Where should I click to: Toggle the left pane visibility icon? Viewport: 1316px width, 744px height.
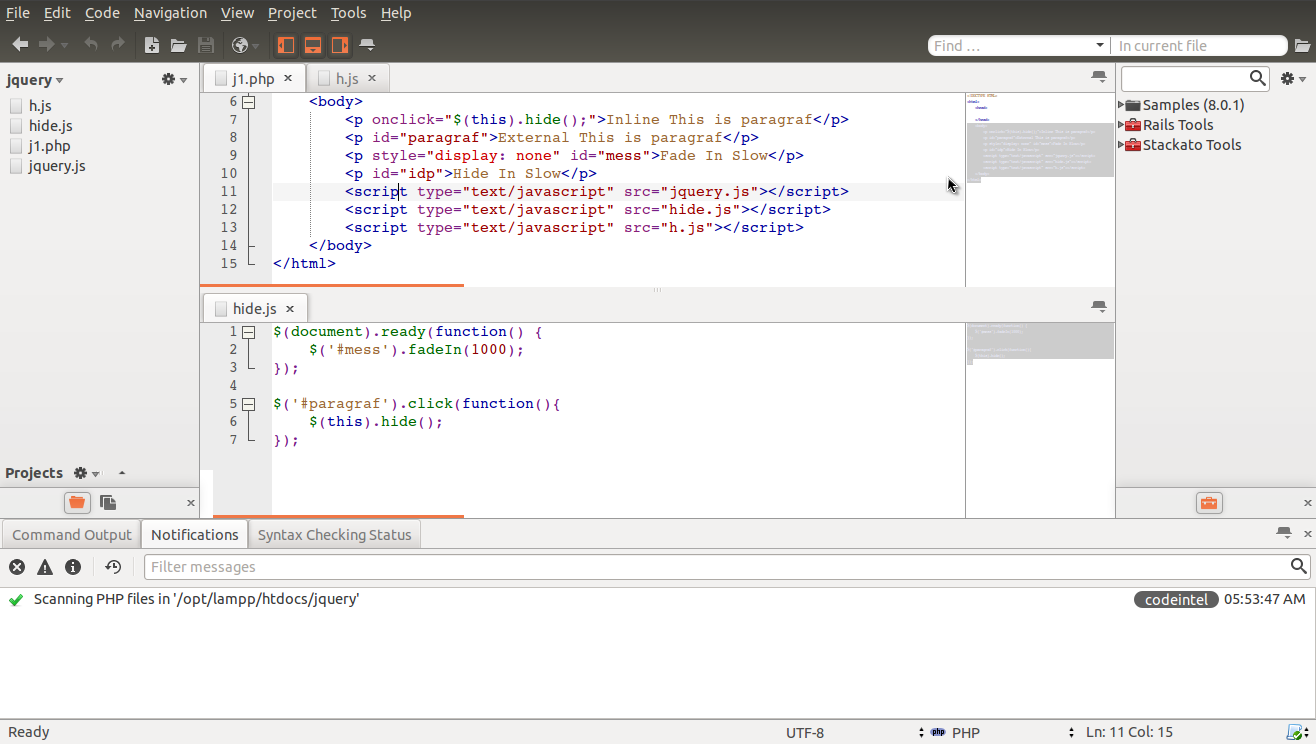click(285, 45)
